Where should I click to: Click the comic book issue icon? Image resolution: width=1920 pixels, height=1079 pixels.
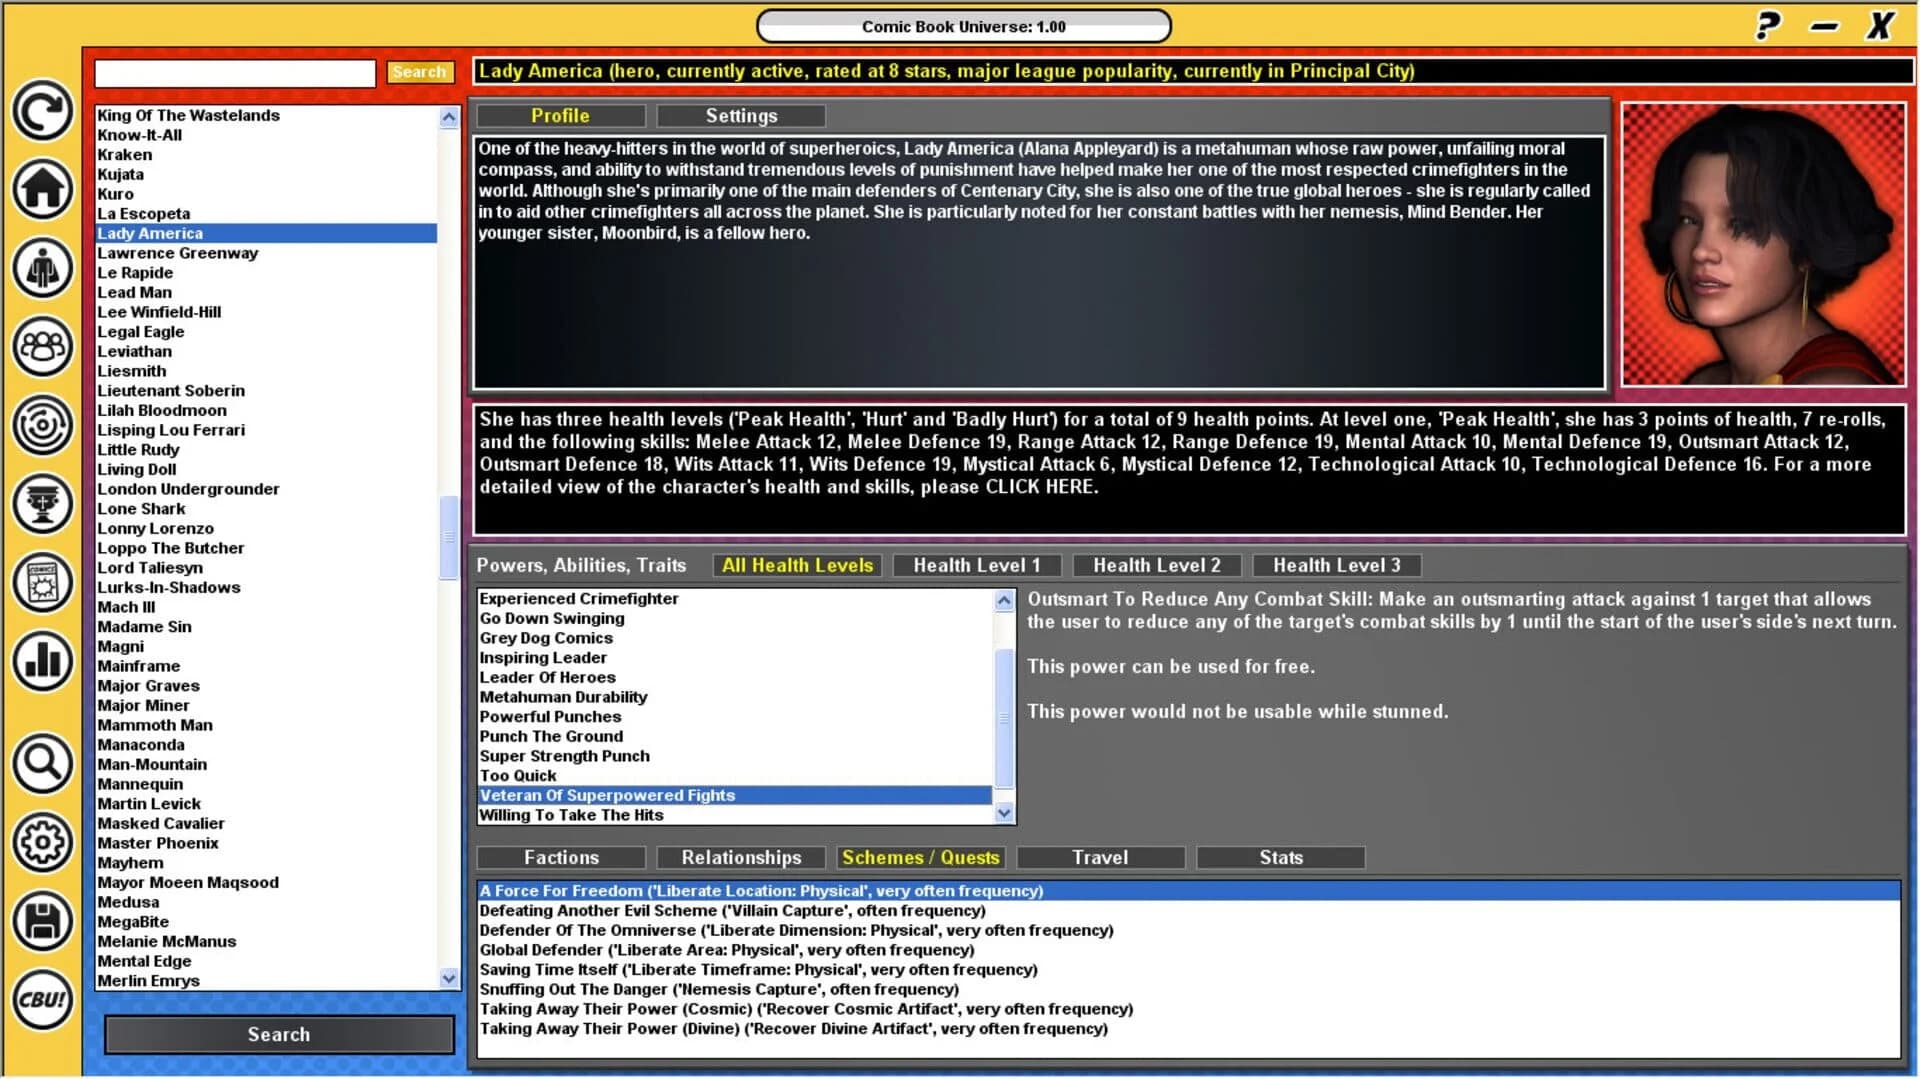42,583
